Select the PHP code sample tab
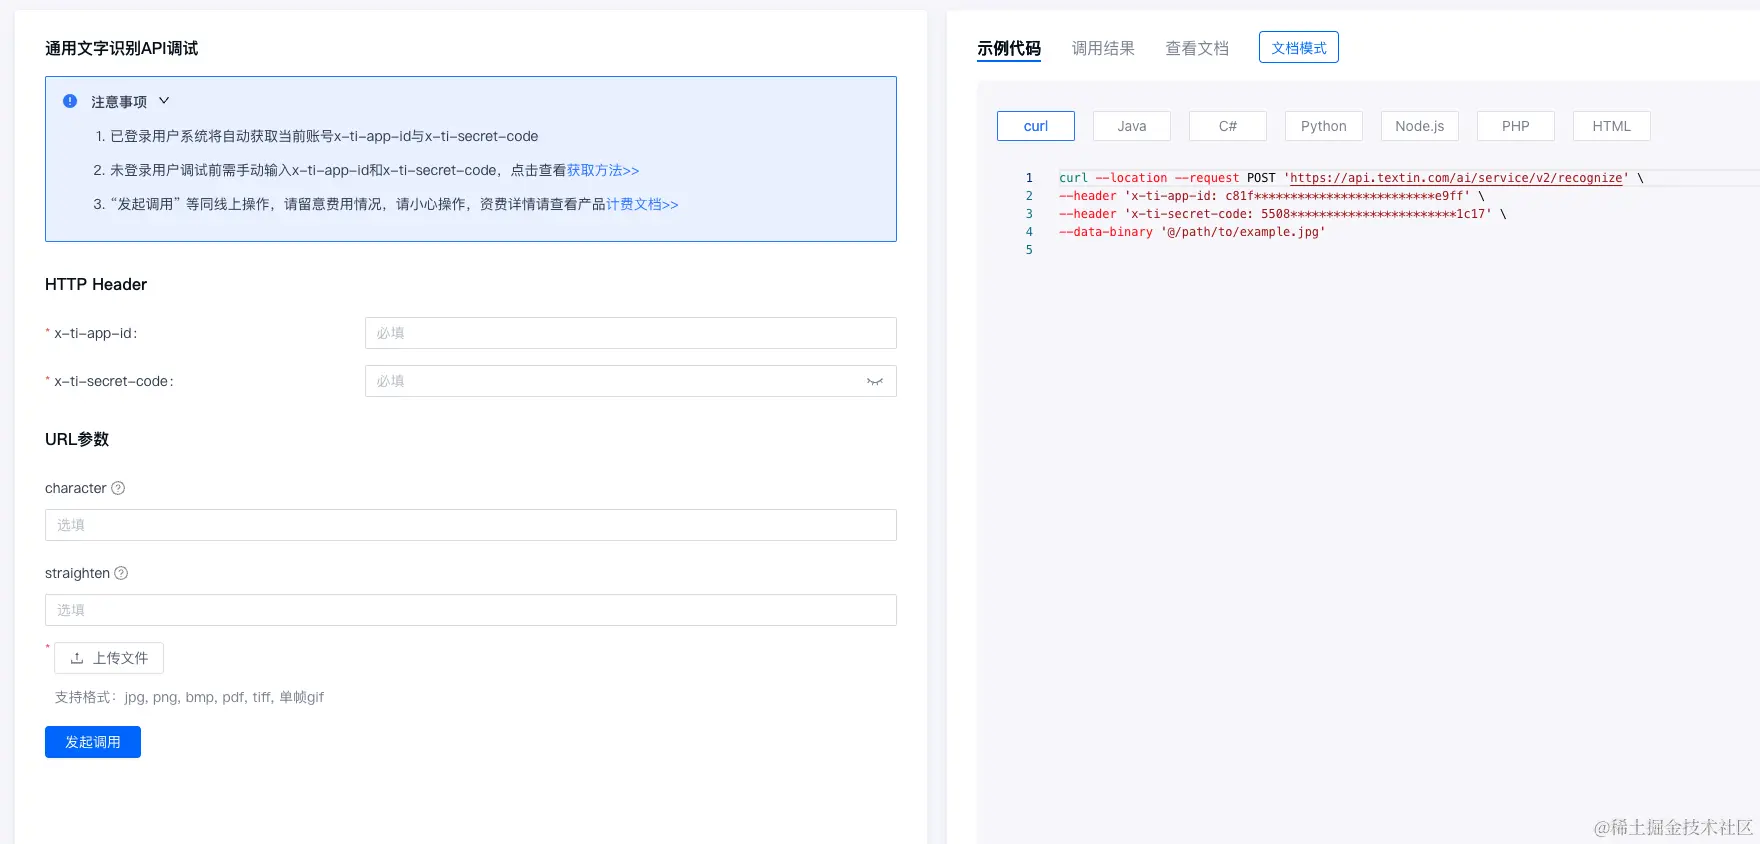The height and width of the screenshot is (844, 1760). coord(1516,126)
